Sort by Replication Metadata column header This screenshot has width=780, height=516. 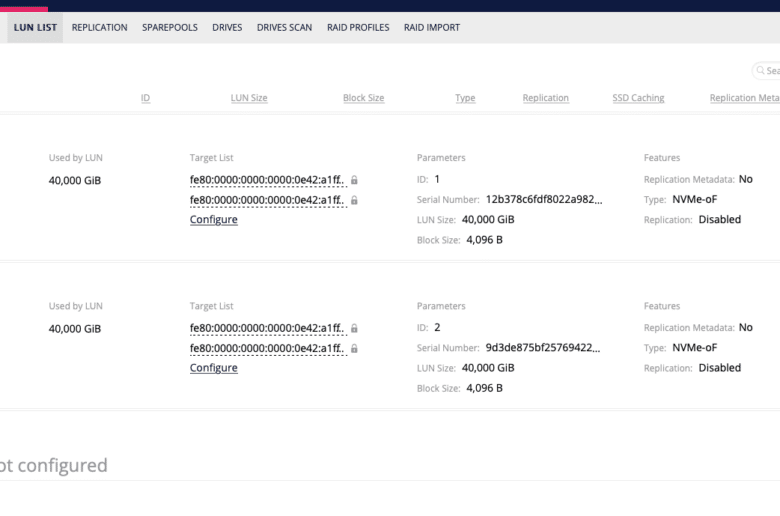coord(745,98)
